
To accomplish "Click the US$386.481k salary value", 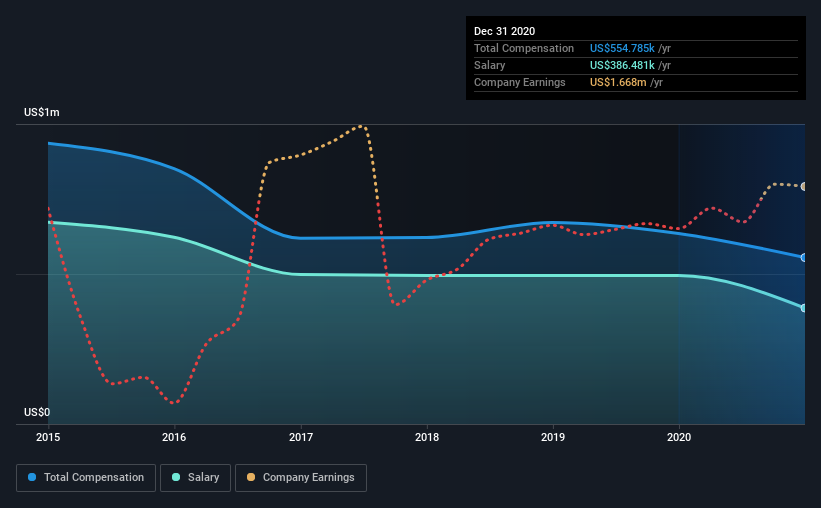I will tap(622, 65).
